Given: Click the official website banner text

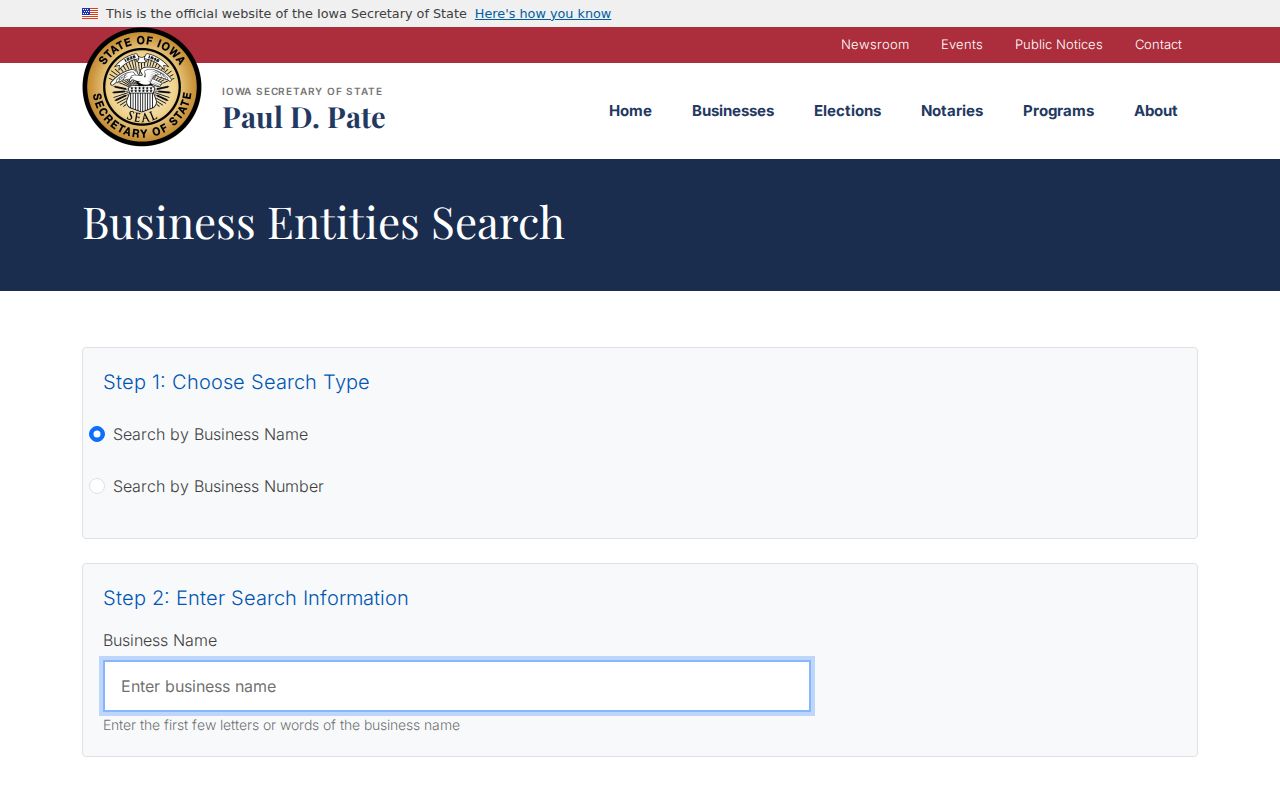Looking at the screenshot, I should pyautogui.click(x=286, y=14).
